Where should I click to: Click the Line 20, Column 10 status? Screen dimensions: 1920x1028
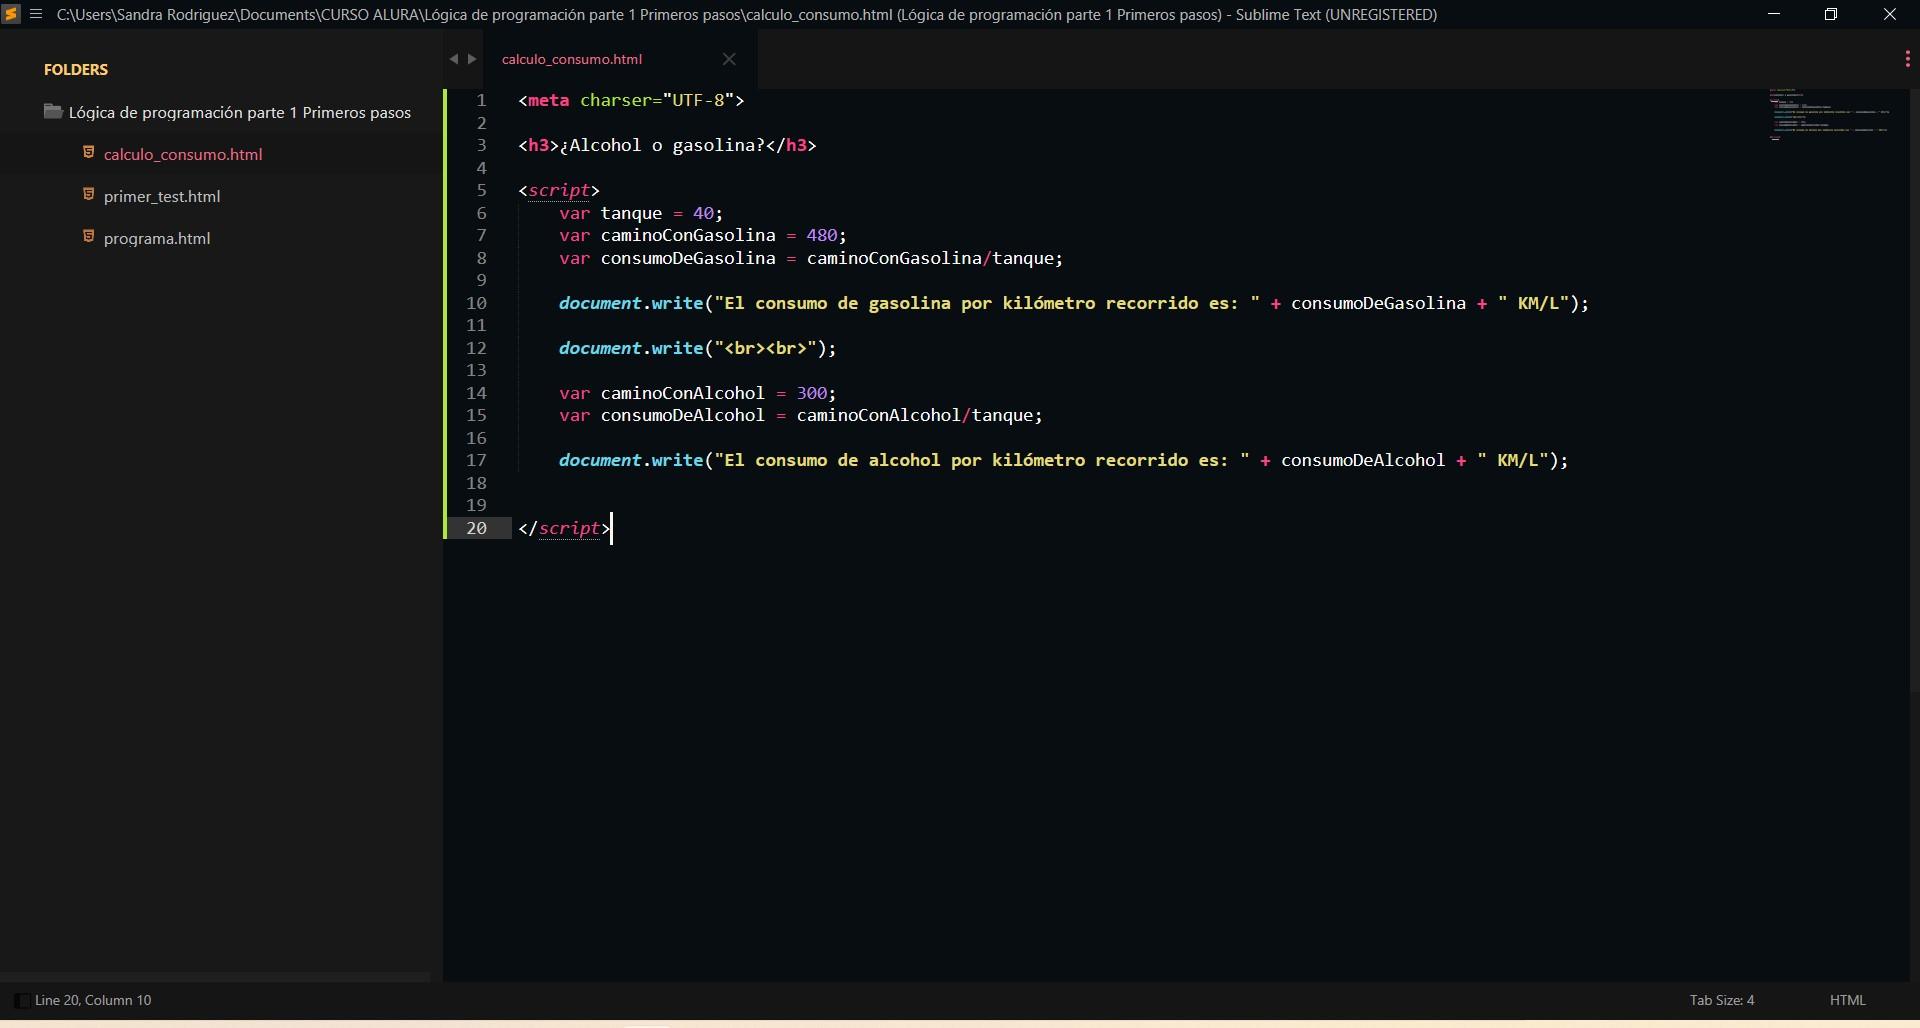[93, 1000]
